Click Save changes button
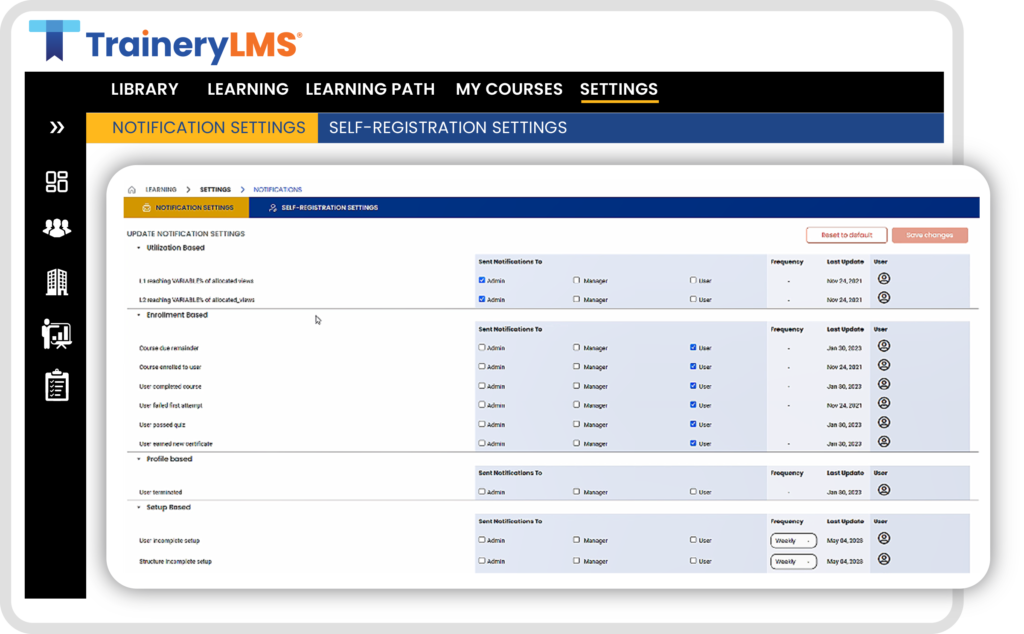1024x634 pixels. (x=929, y=235)
